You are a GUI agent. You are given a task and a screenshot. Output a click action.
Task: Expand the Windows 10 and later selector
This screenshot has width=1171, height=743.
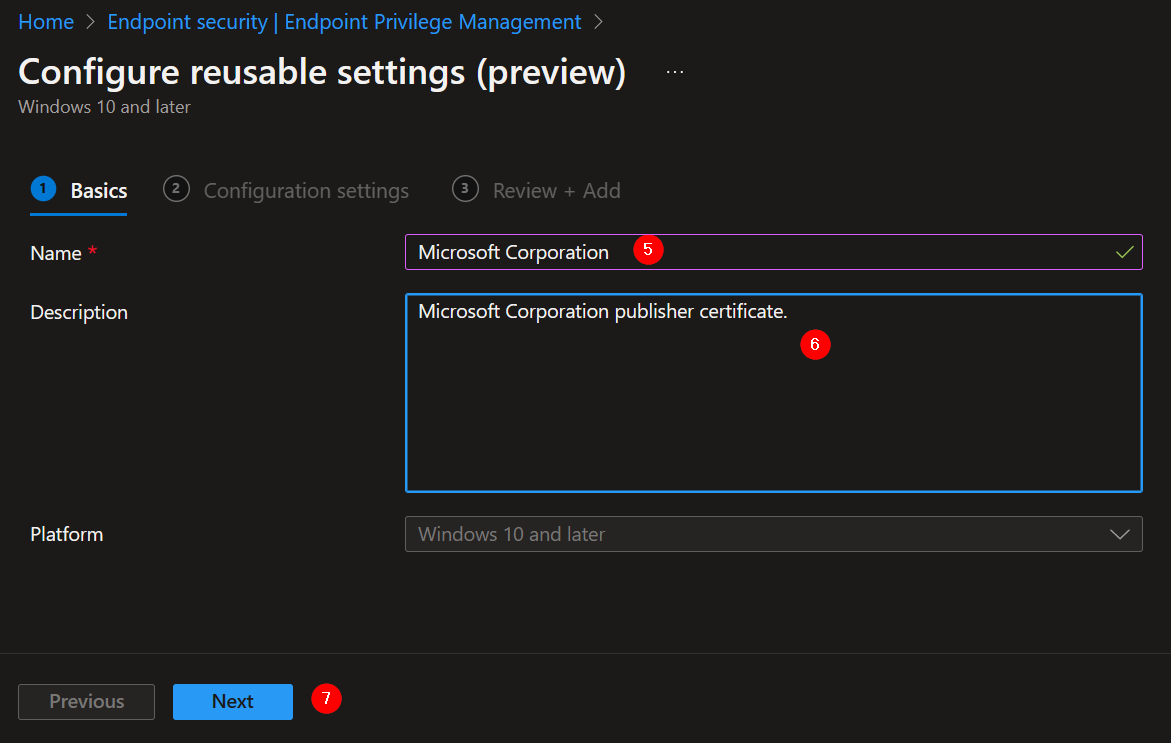(773, 534)
